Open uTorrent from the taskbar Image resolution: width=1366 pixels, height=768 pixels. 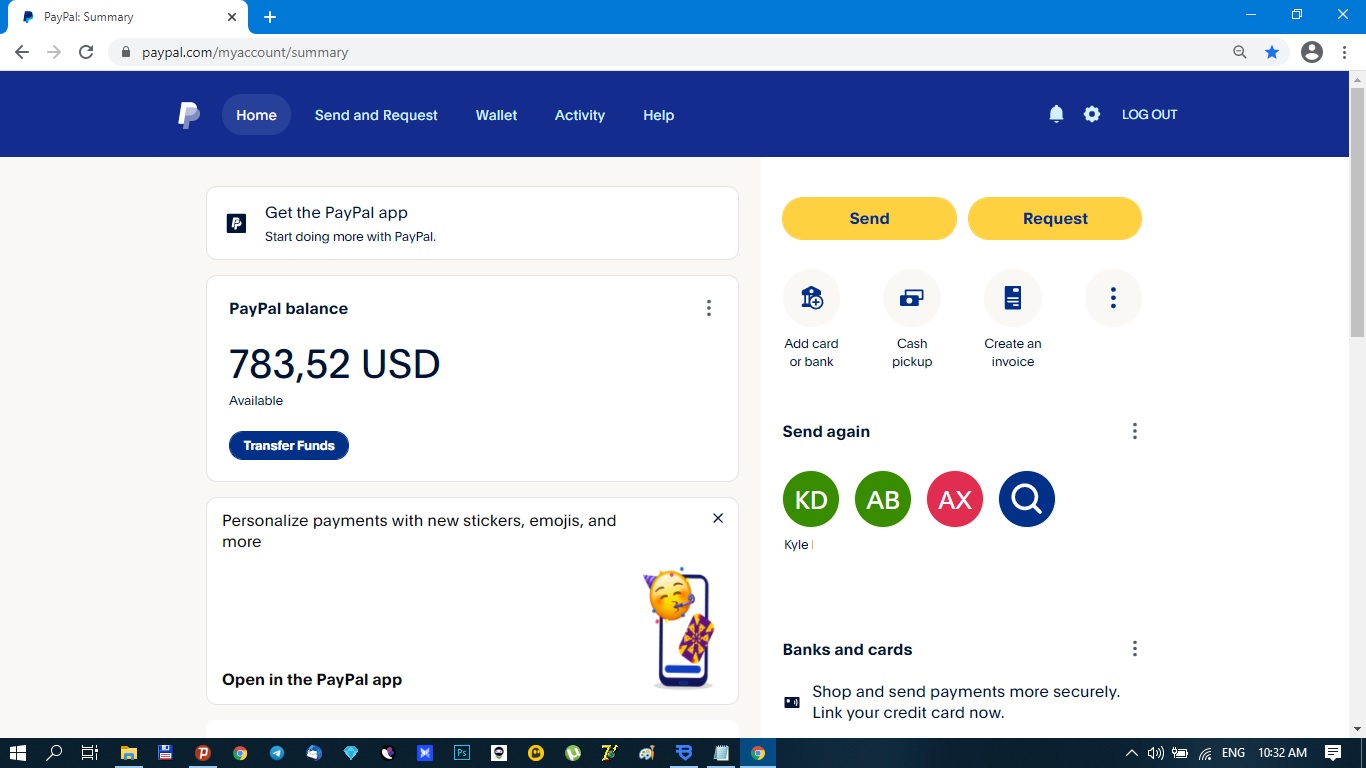[x=573, y=753]
